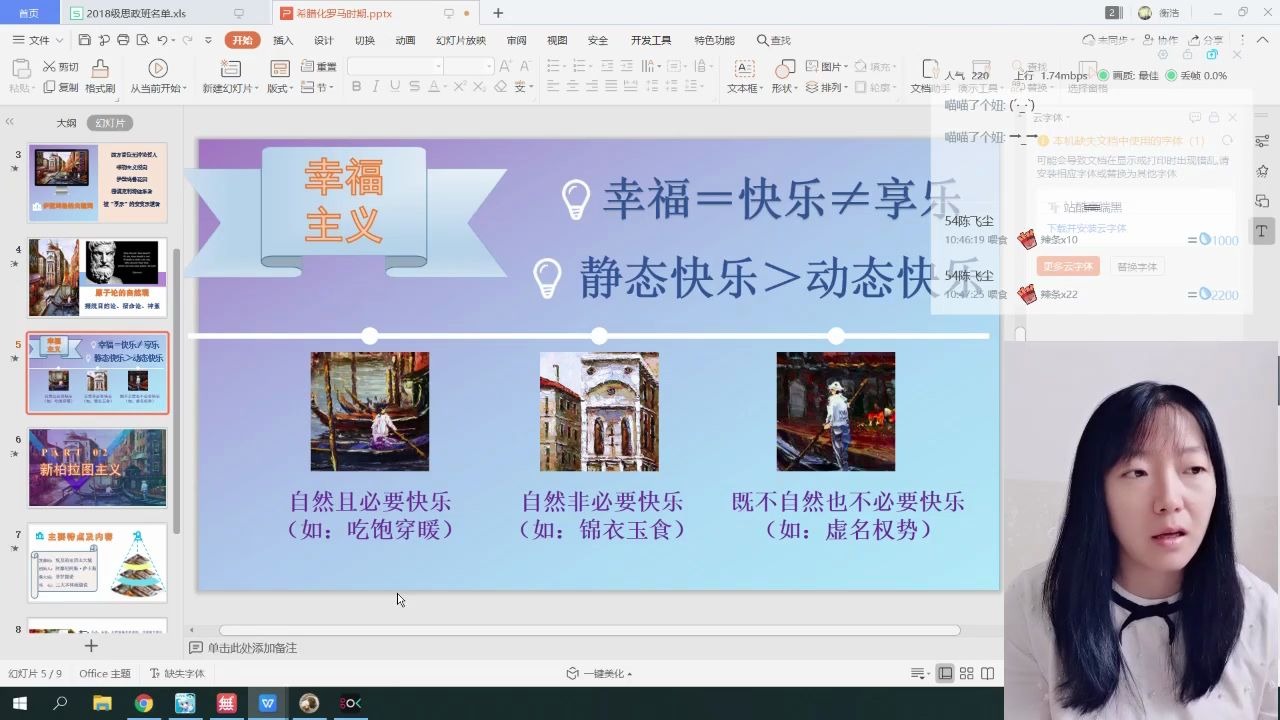Open the Design (设计) ribbon tab

[324, 40]
